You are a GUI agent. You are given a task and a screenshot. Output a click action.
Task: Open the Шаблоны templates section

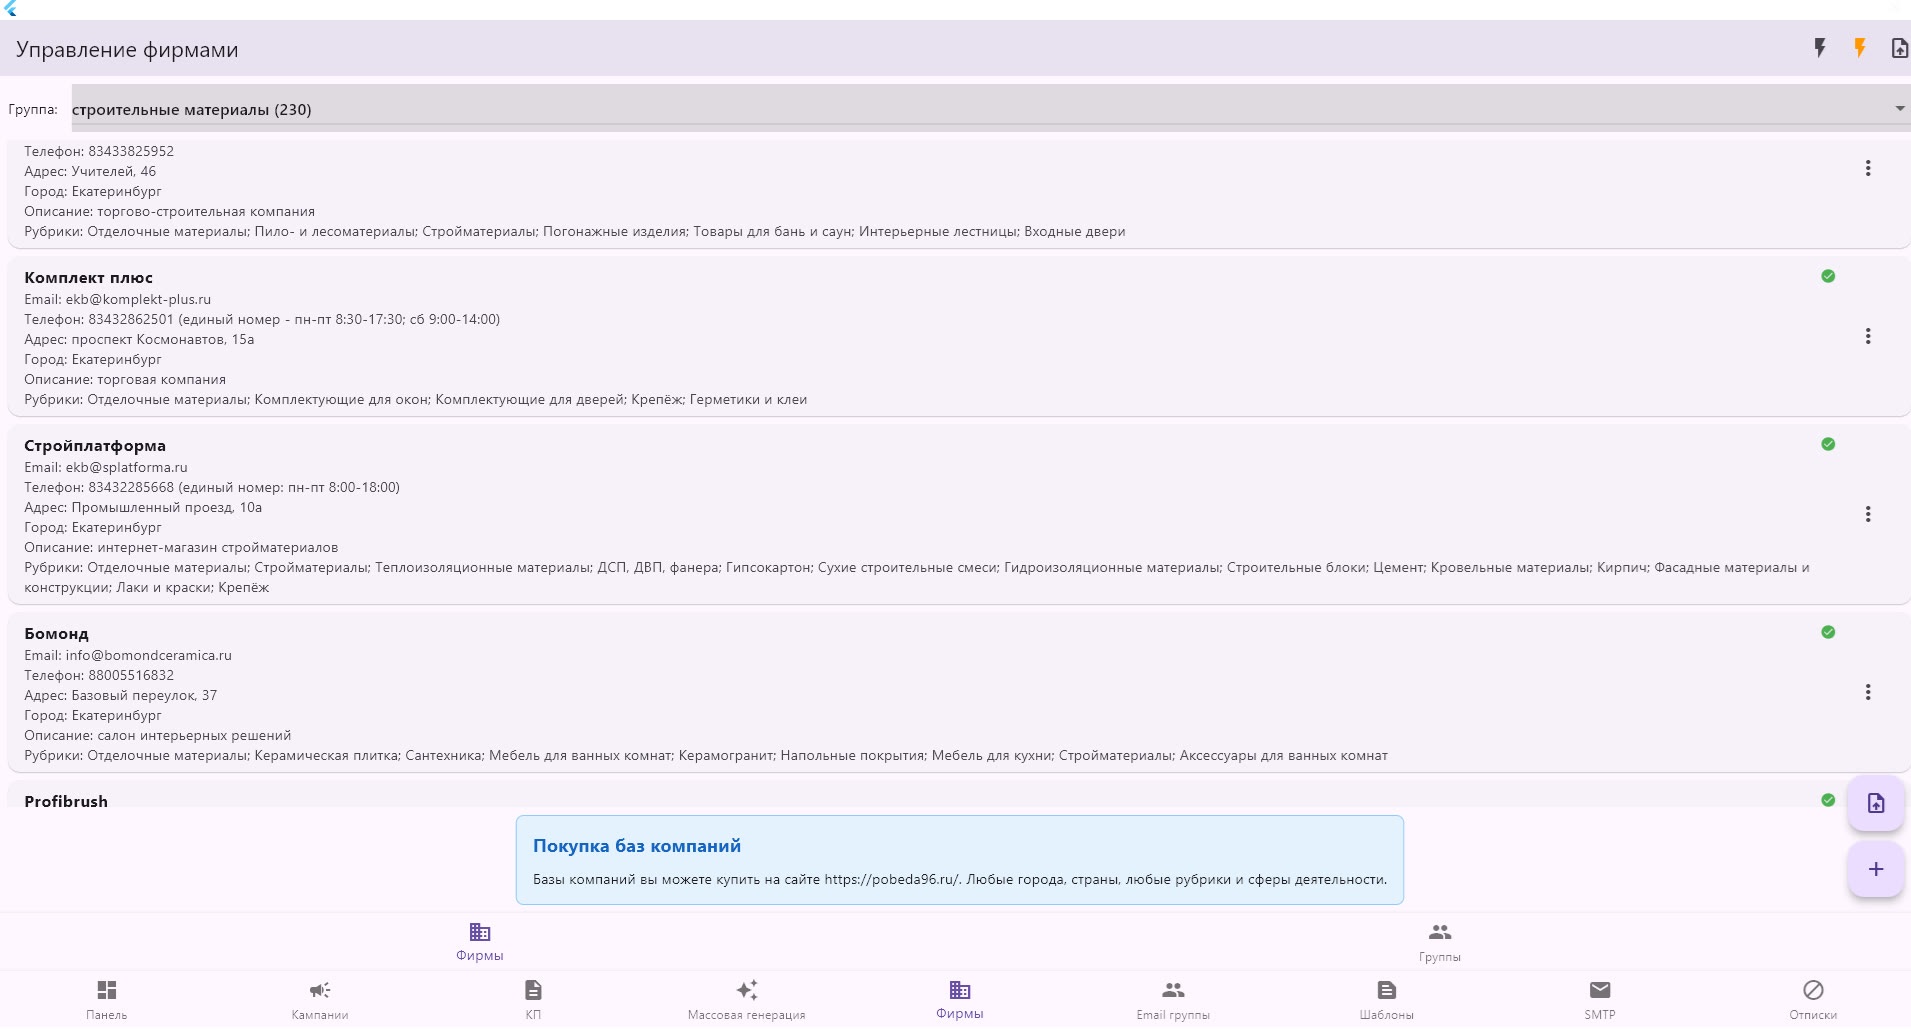click(x=1387, y=1000)
